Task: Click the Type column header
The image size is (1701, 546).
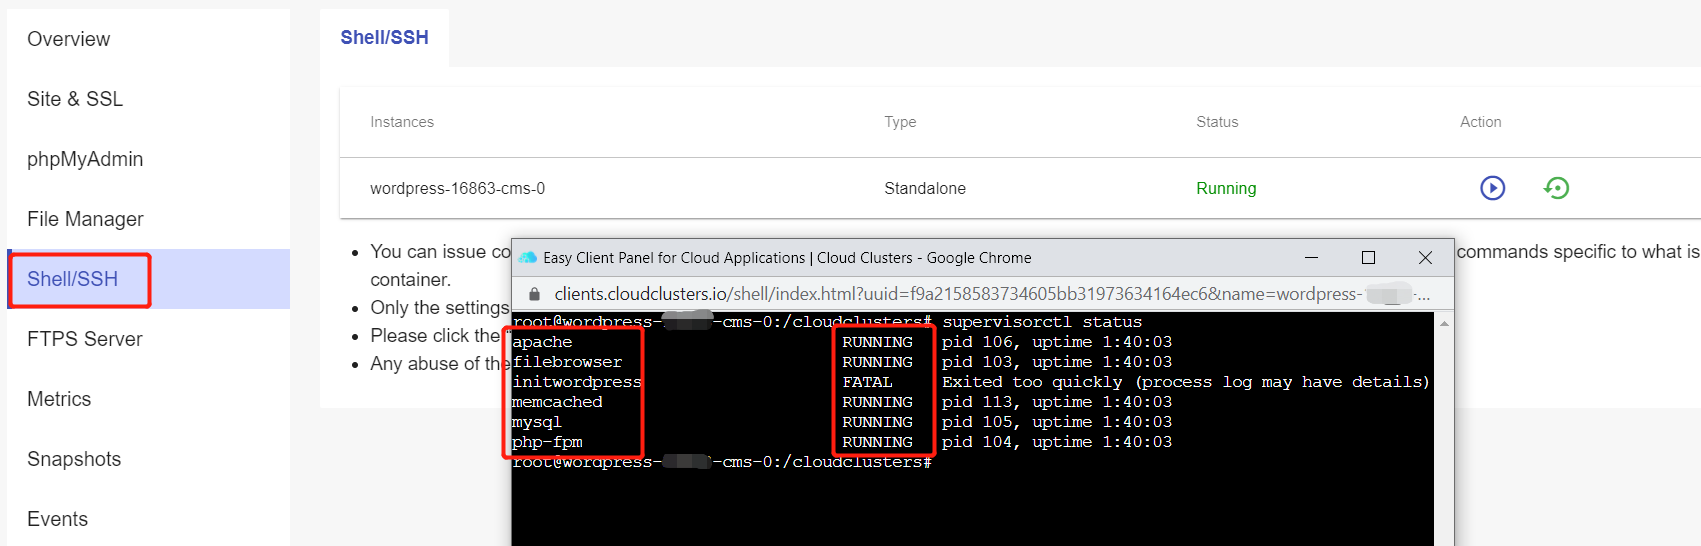Action: [x=900, y=122]
